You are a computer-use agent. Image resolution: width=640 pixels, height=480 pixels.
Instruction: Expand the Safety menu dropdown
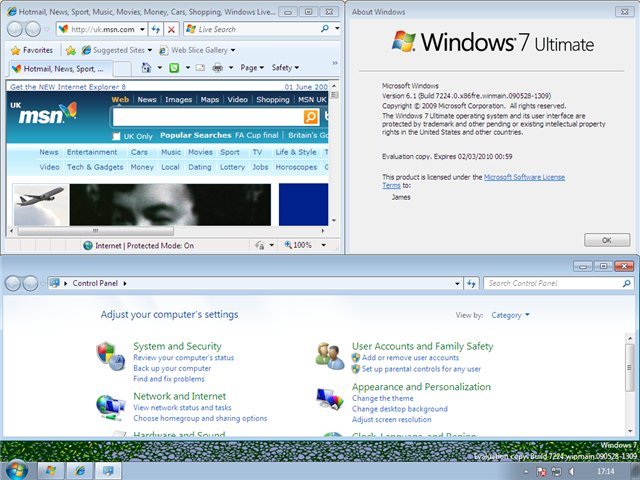(x=285, y=68)
